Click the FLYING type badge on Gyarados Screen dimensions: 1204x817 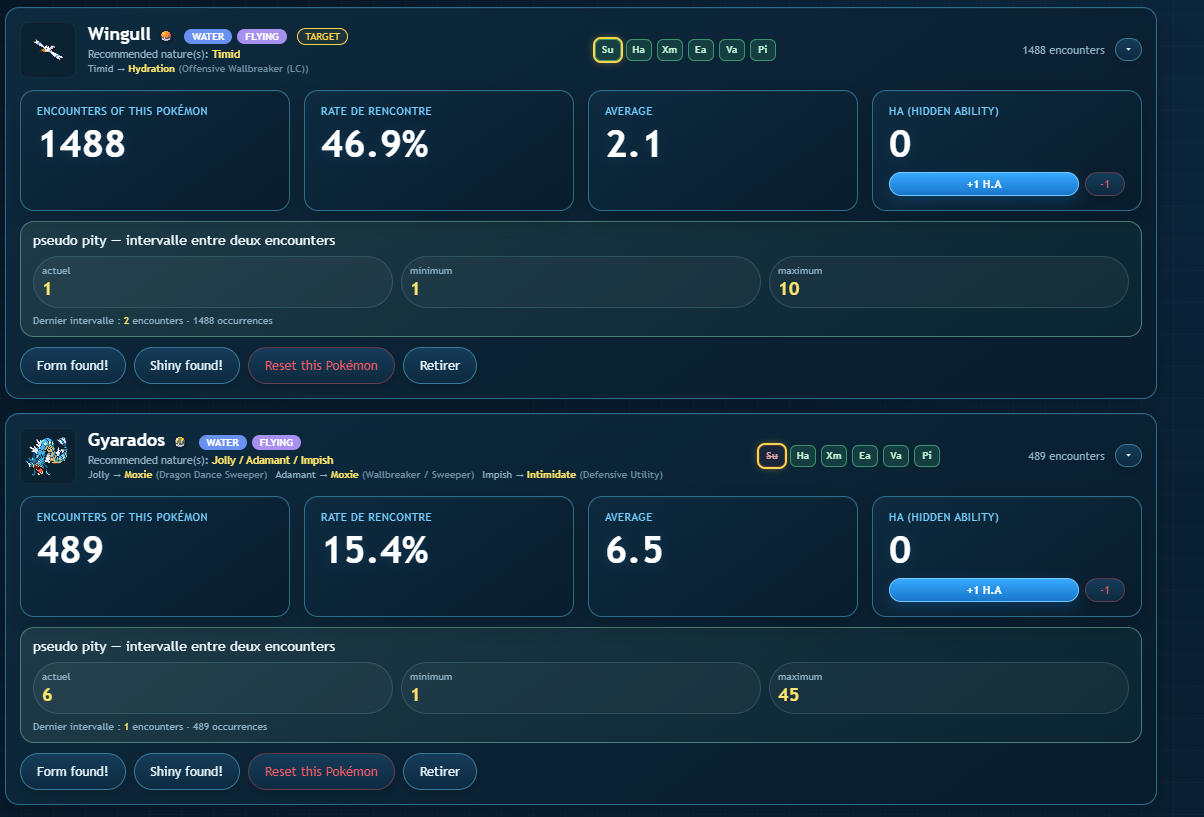click(x=276, y=443)
